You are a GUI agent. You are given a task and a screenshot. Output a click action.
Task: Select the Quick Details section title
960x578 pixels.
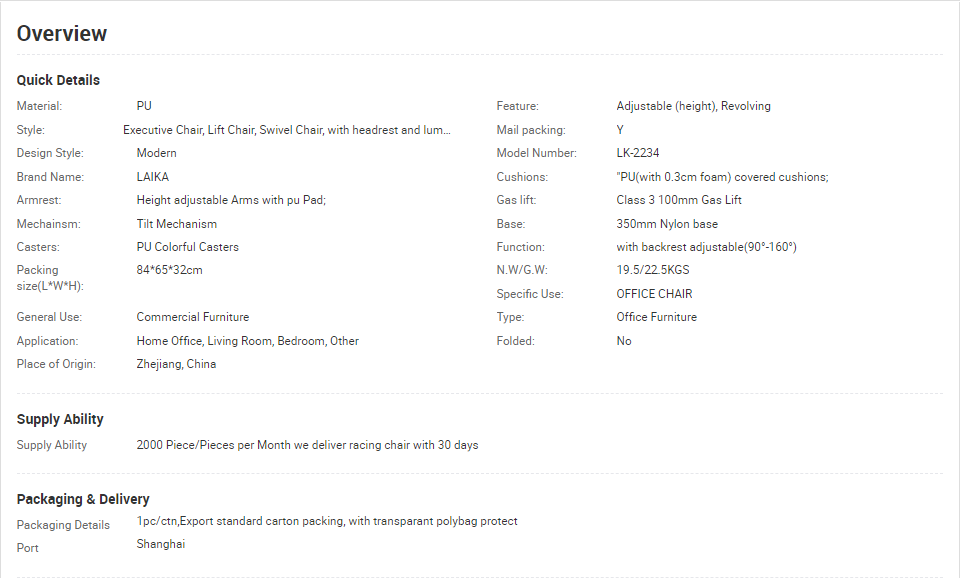(x=58, y=80)
